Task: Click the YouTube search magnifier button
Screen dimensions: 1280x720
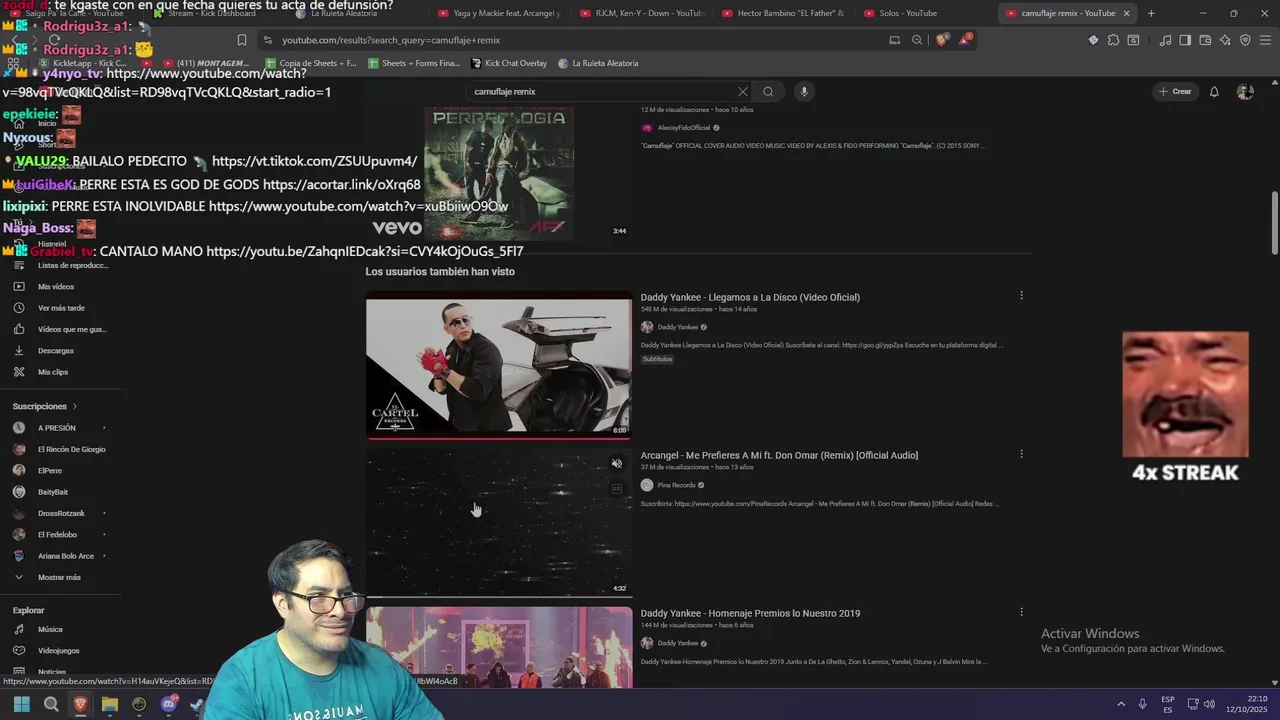Action: (x=768, y=91)
